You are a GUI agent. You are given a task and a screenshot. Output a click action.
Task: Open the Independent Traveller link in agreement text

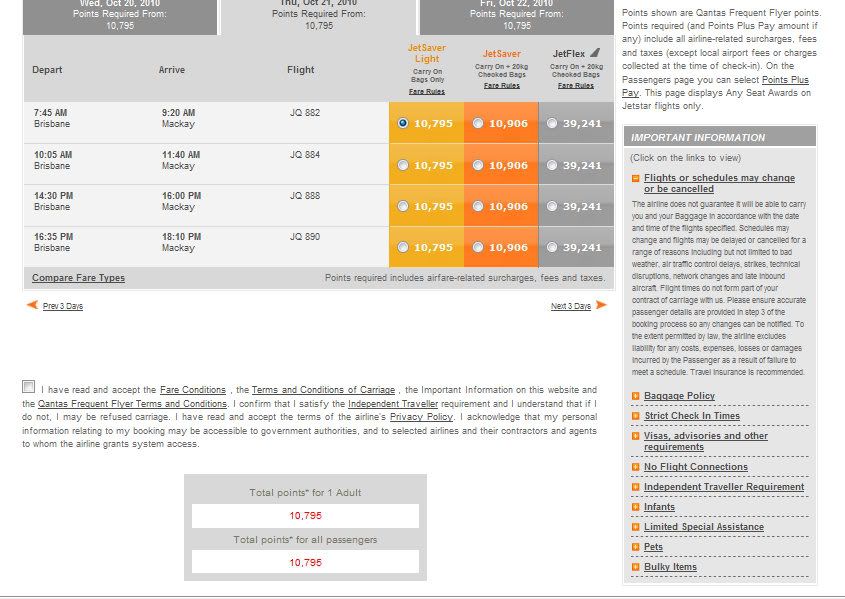[393, 403]
